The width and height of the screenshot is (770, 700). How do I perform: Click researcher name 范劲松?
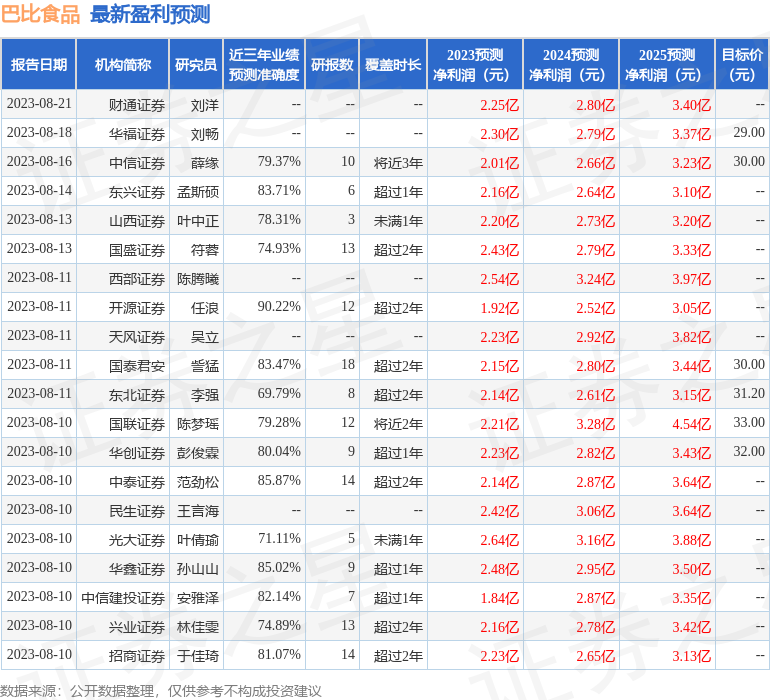(198, 482)
